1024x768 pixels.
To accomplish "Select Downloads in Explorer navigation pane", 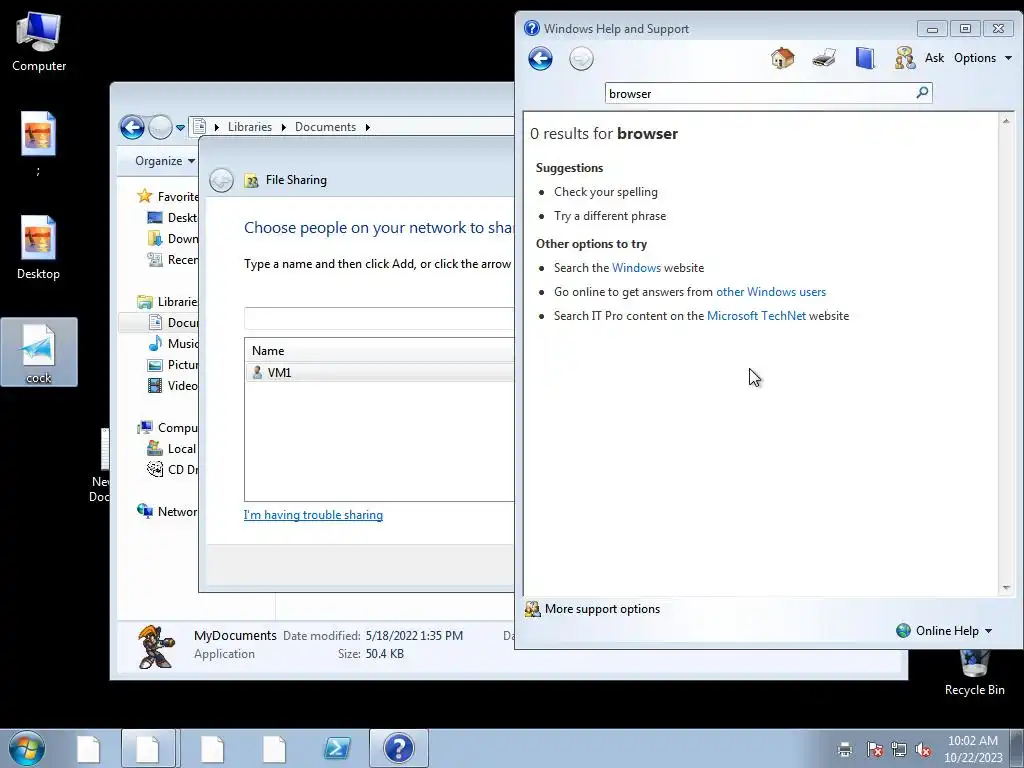I will coord(172,238).
